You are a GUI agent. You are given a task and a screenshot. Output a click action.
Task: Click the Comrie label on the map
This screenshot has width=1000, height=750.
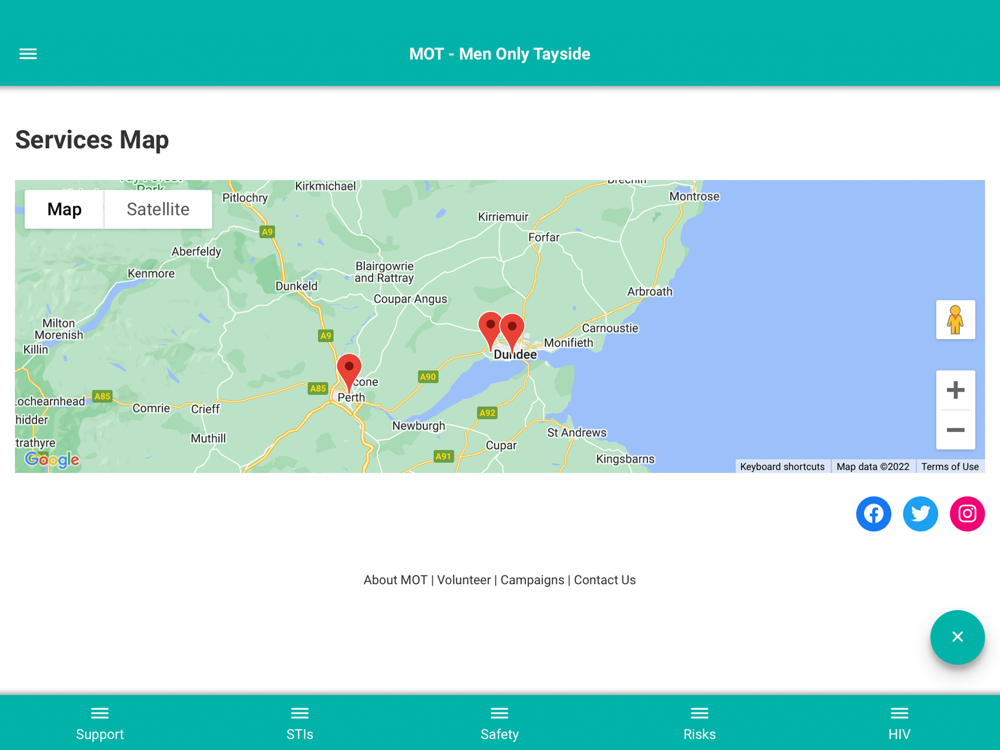[151, 408]
